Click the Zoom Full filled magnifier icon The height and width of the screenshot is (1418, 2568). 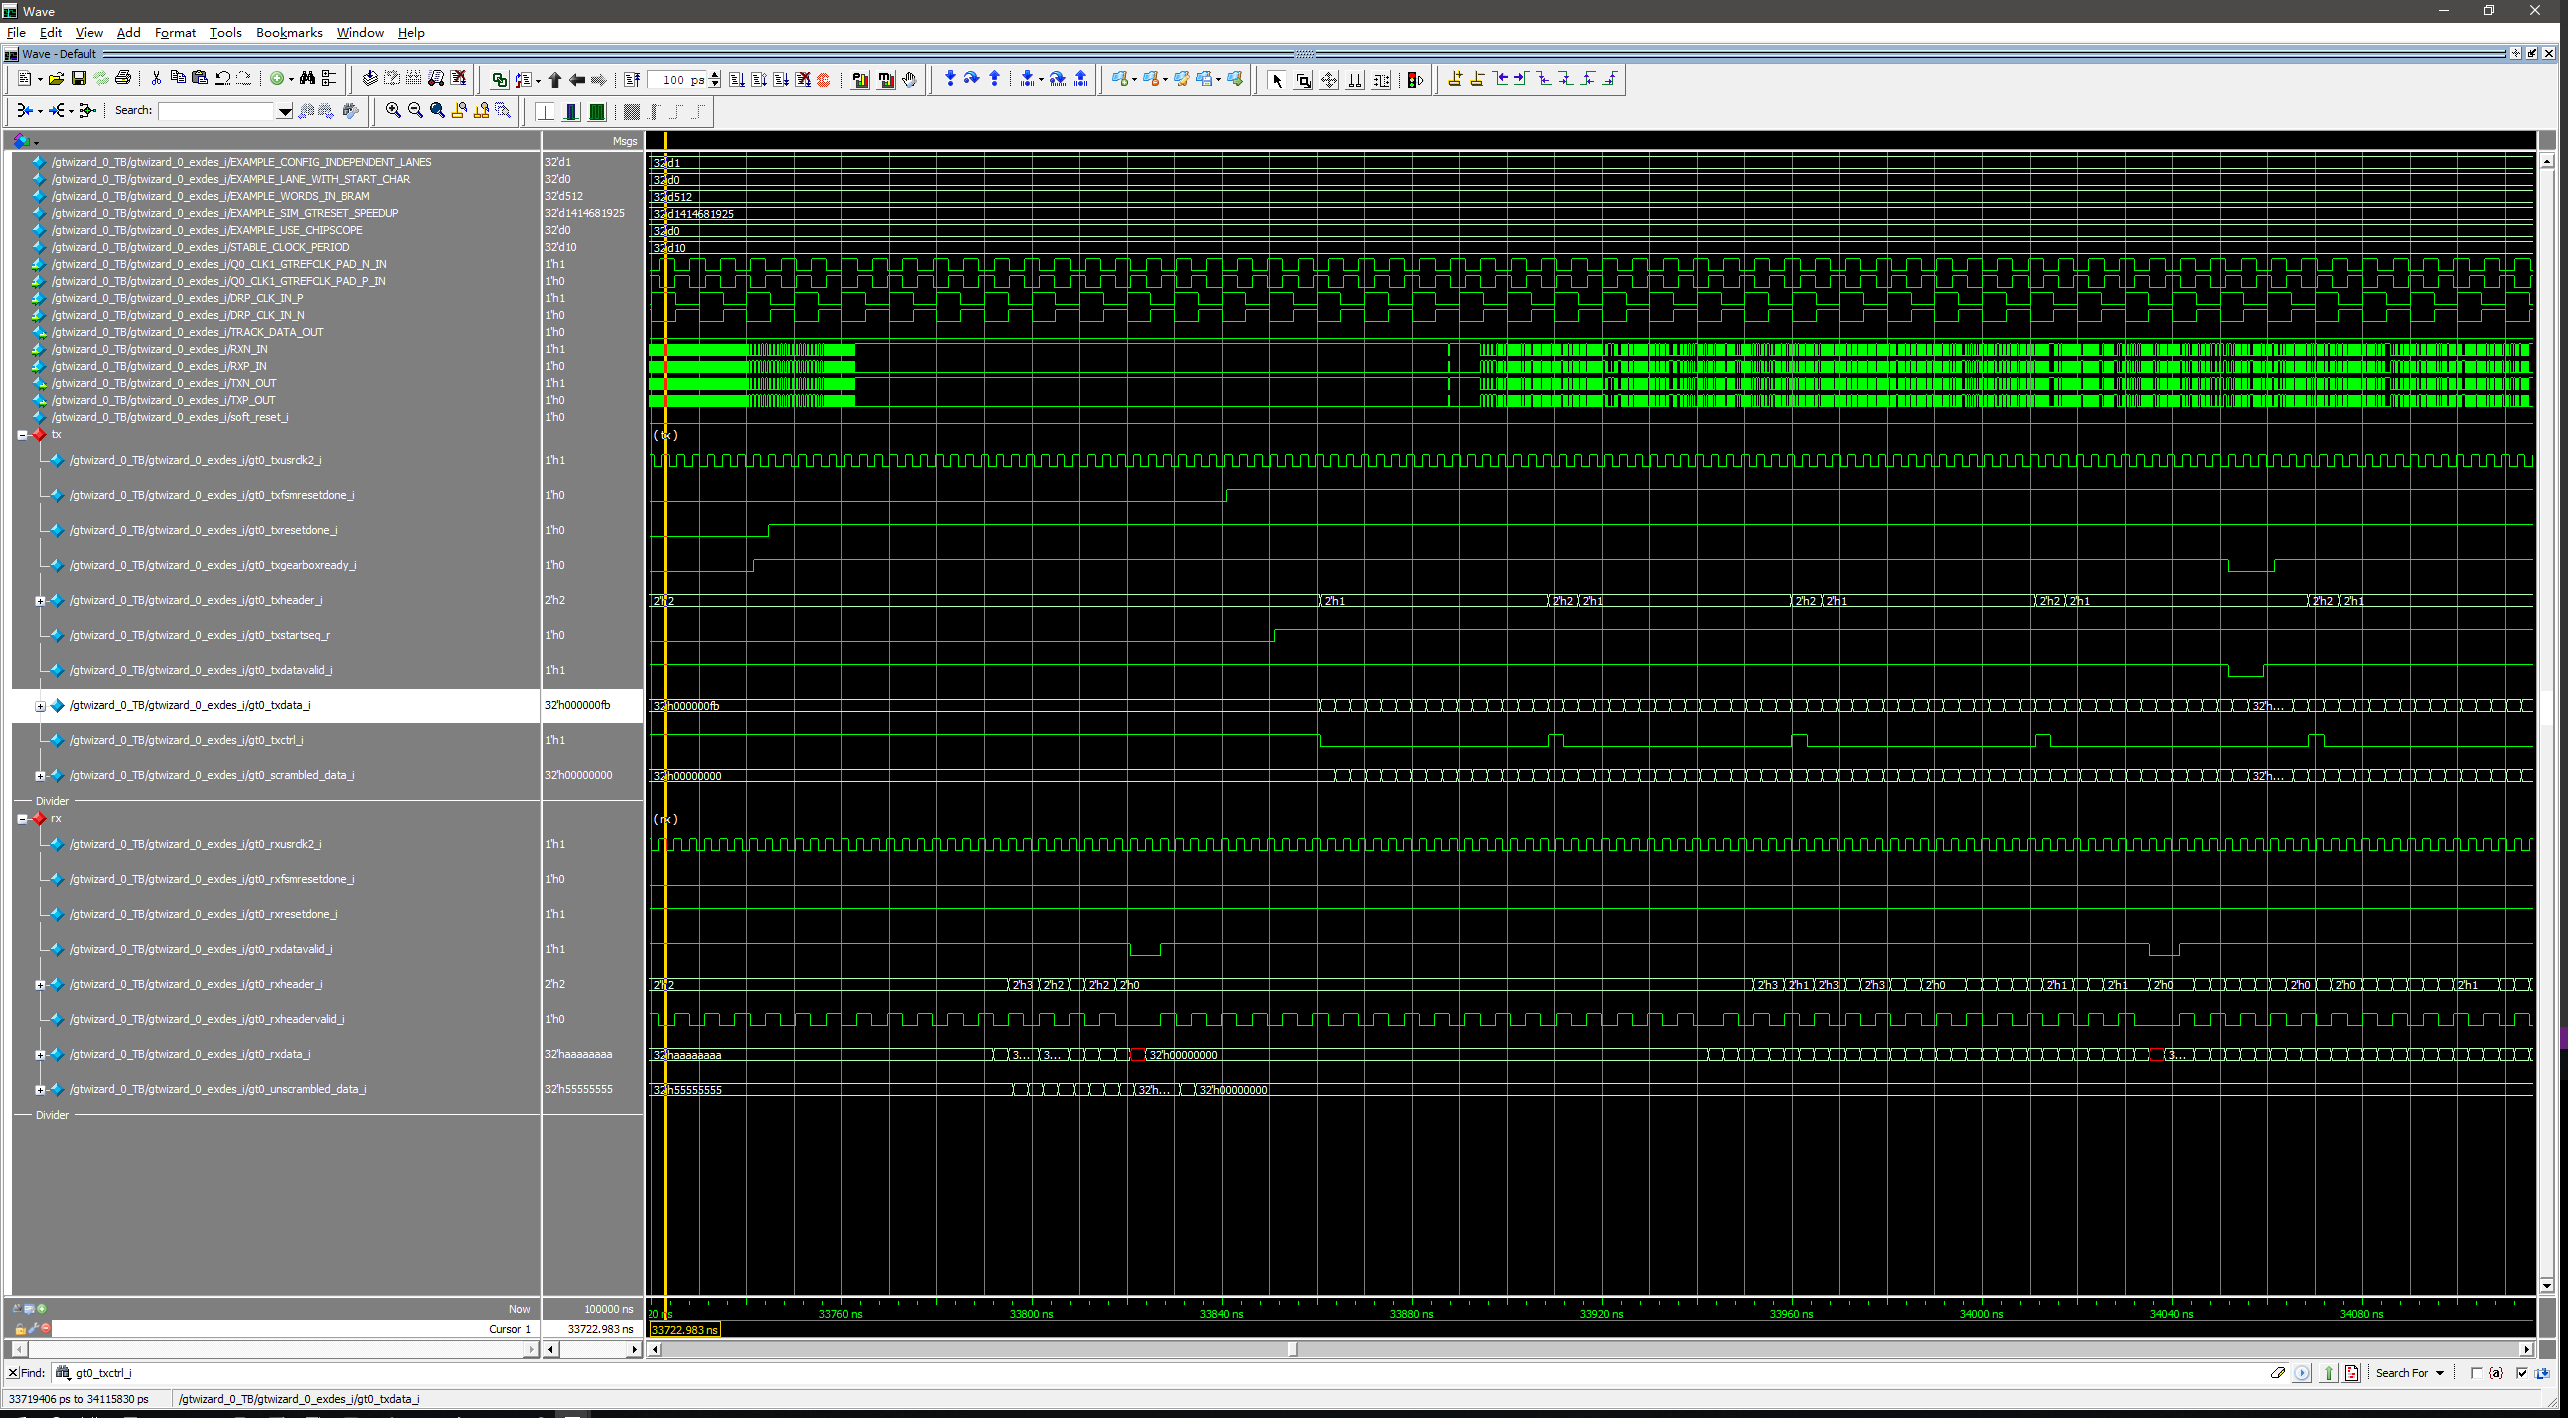437,111
